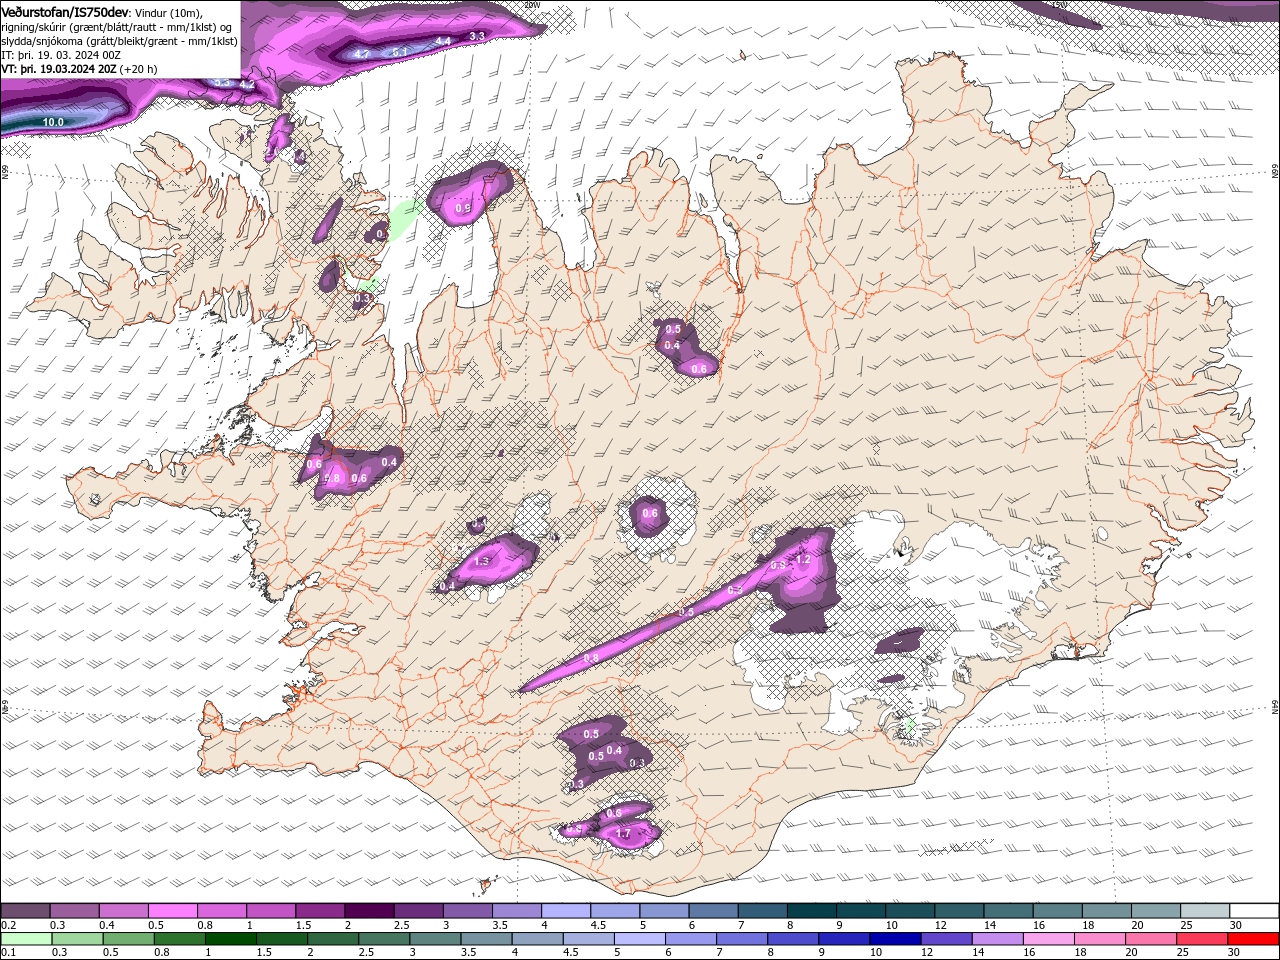1280x960 pixels.
Task: Select the 'rigning/skúrir' description line
Action: 118,26
